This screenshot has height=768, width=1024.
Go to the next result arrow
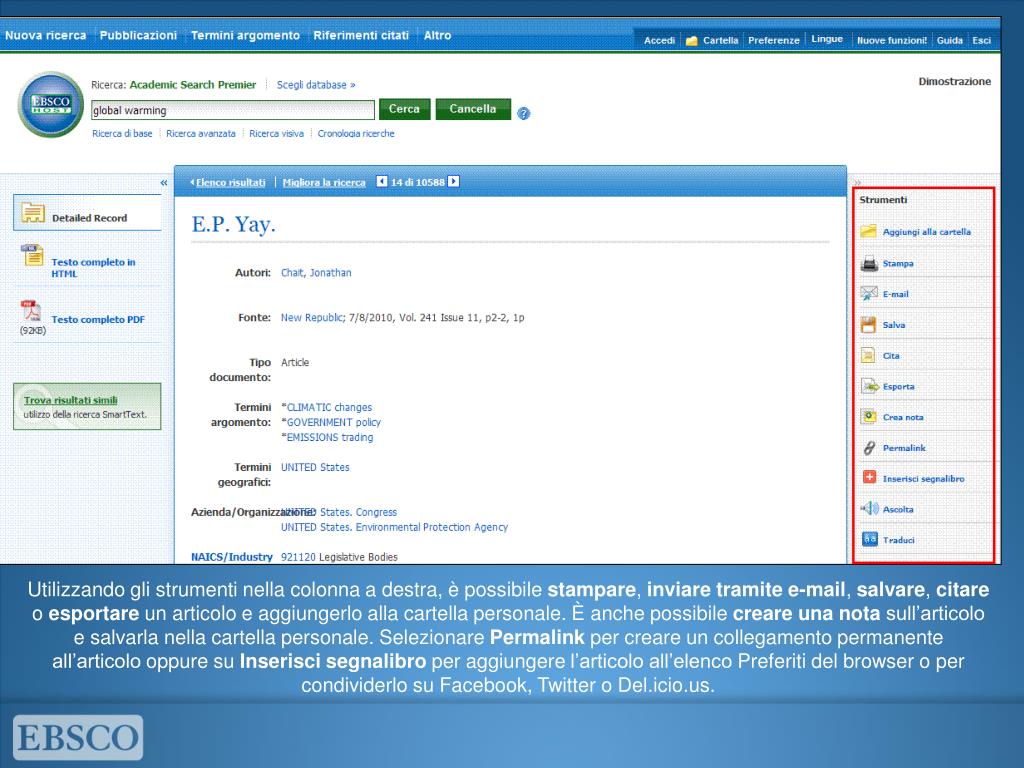(454, 182)
